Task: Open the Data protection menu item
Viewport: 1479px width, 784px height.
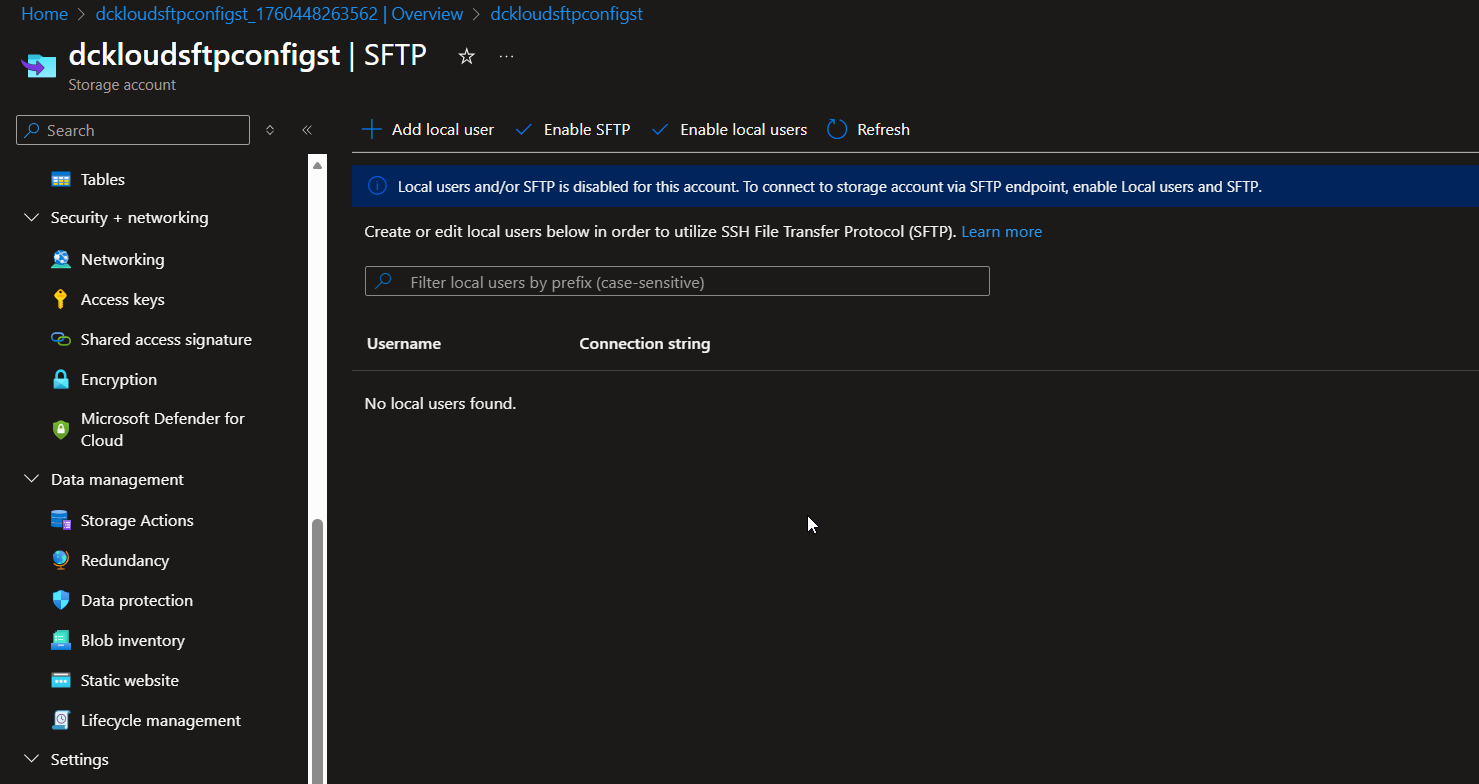Action: click(x=136, y=601)
